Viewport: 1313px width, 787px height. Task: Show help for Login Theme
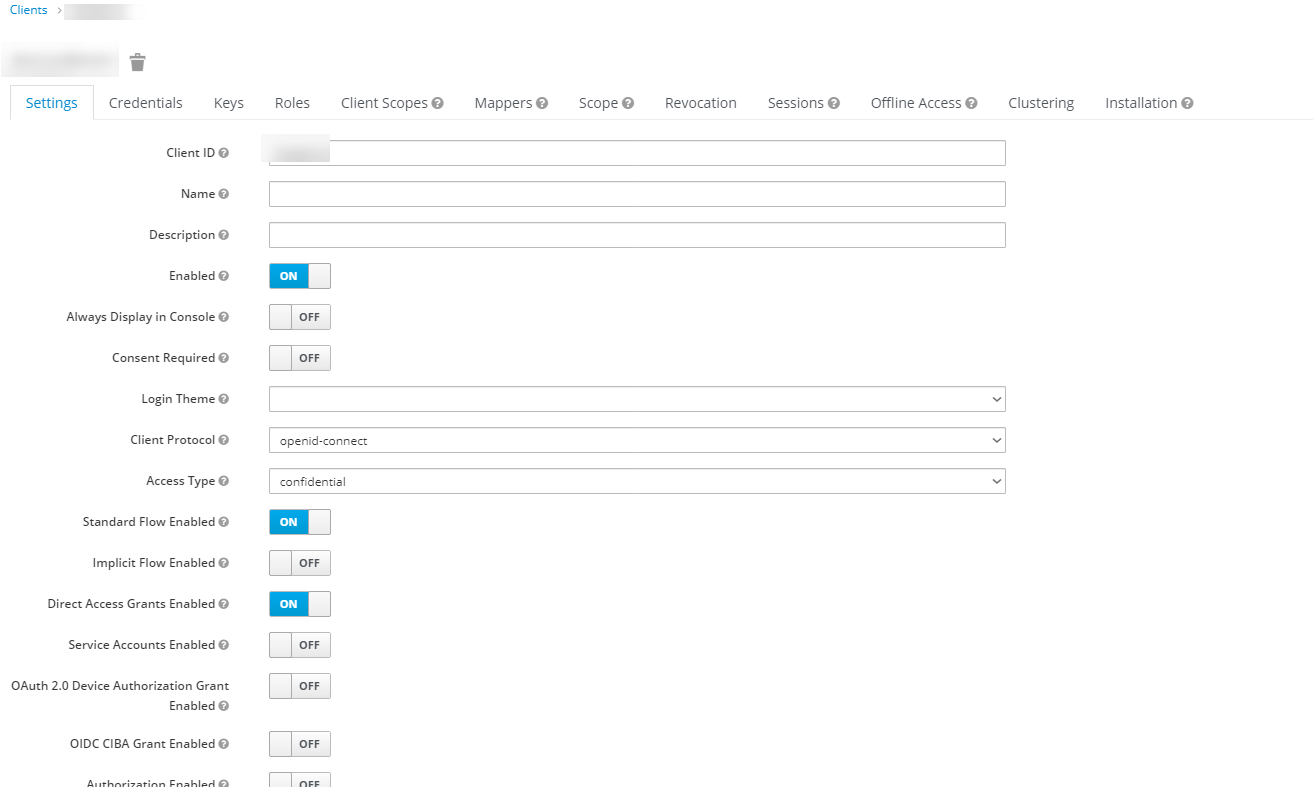[x=224, y=399]
